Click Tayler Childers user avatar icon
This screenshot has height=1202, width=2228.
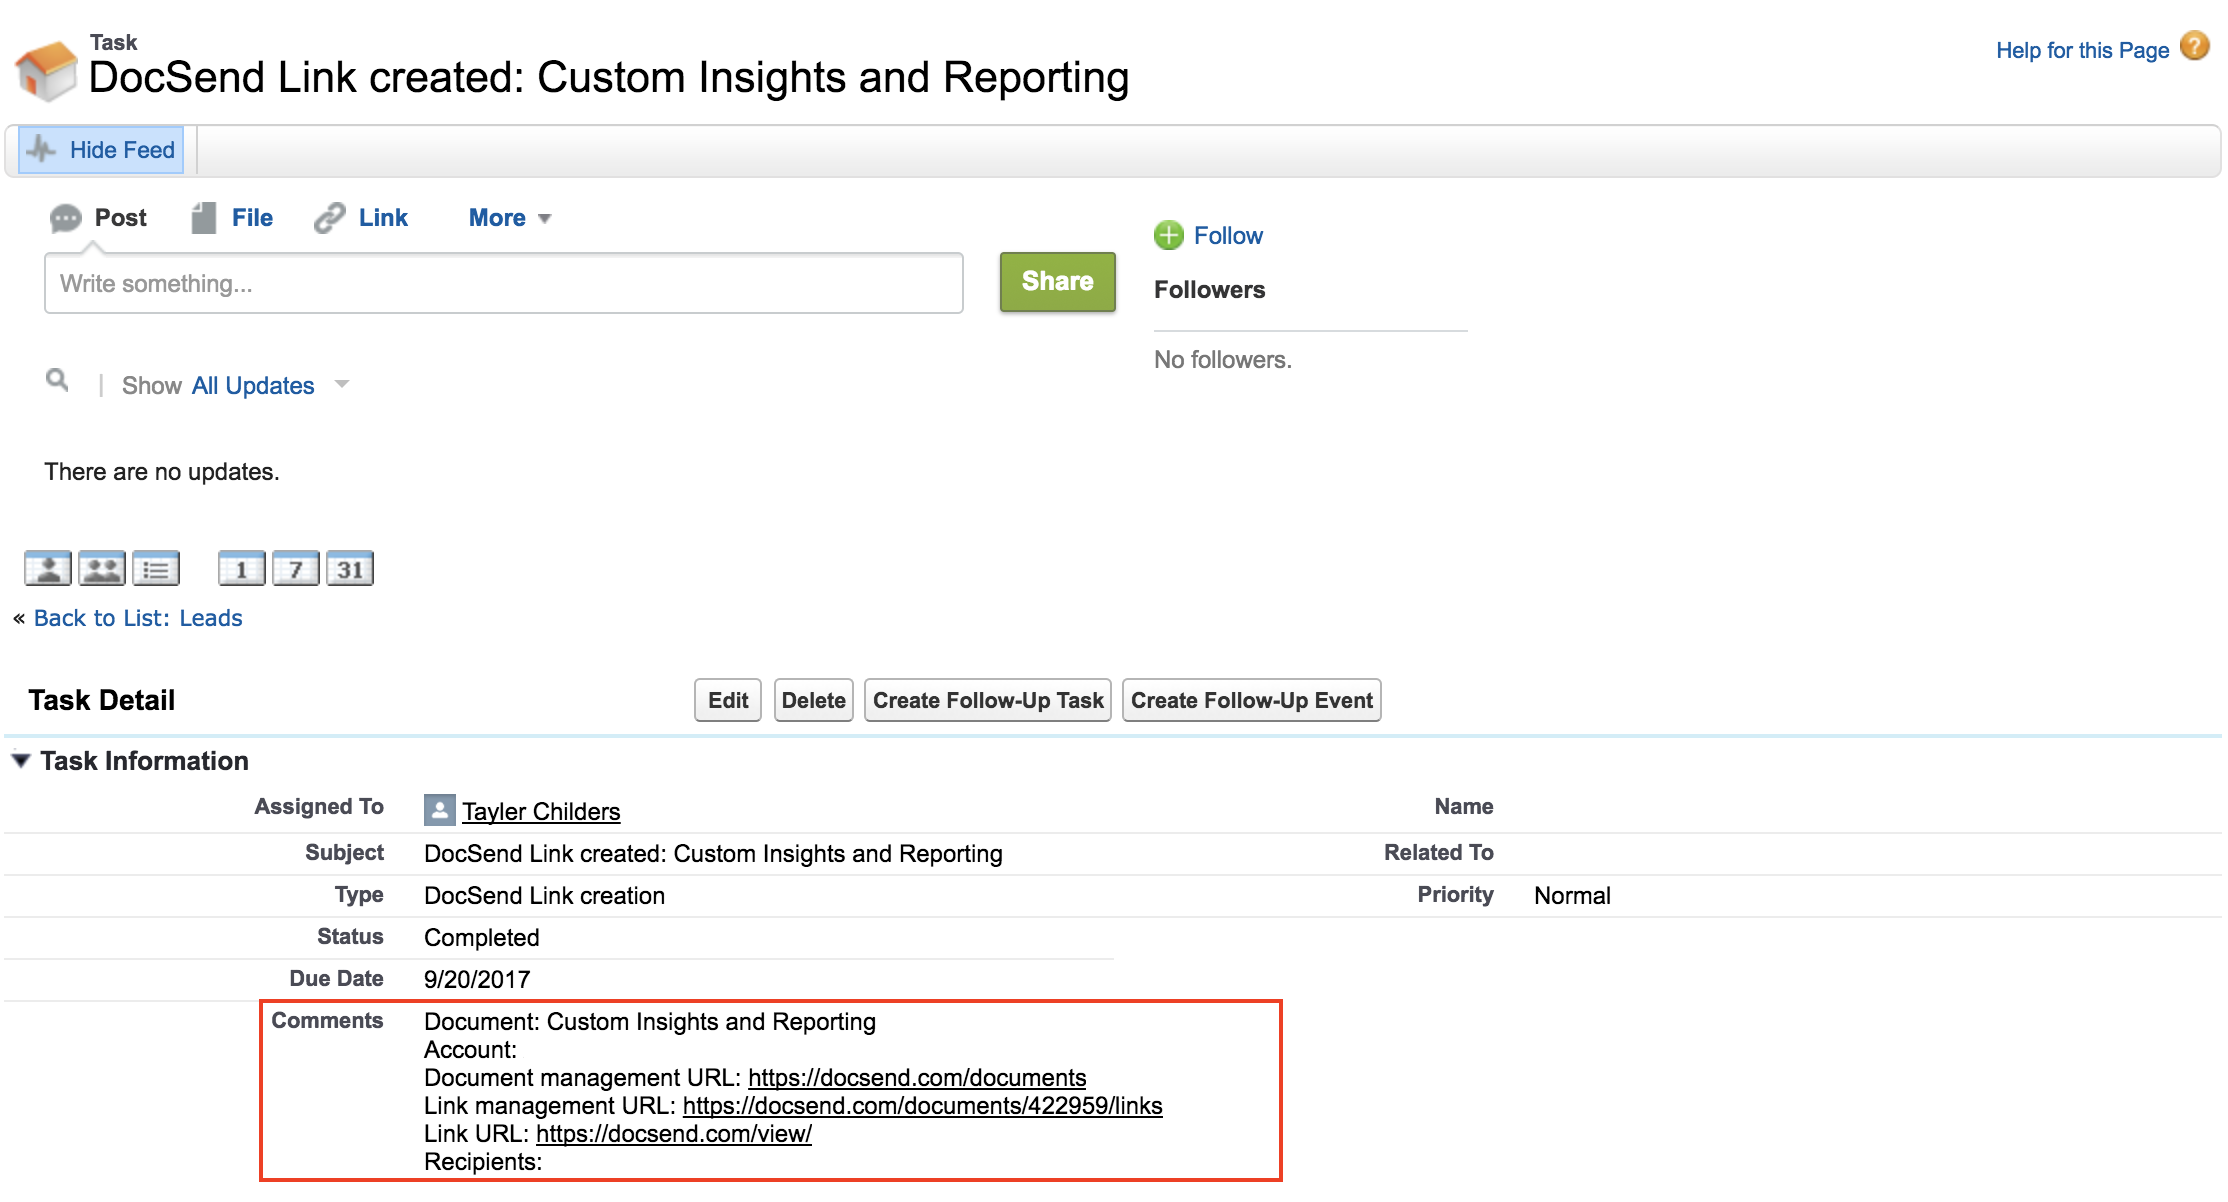[x=439, y=810]
